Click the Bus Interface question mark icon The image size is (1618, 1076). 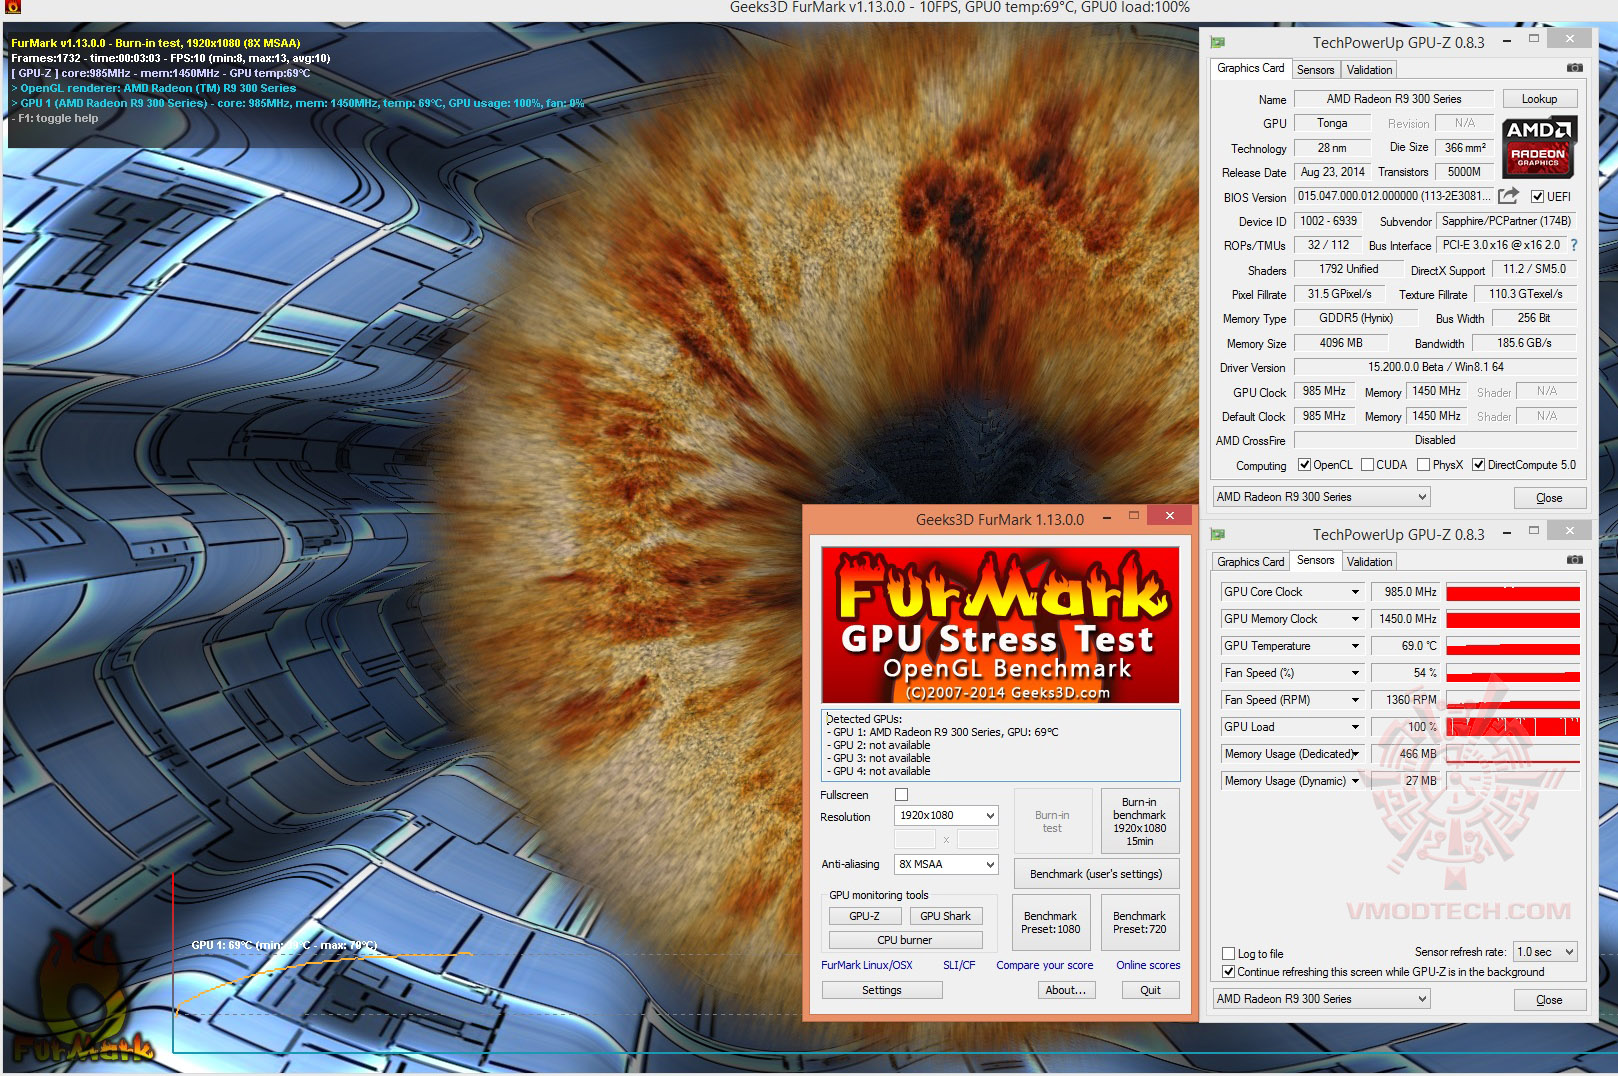tap(1573, 245)
